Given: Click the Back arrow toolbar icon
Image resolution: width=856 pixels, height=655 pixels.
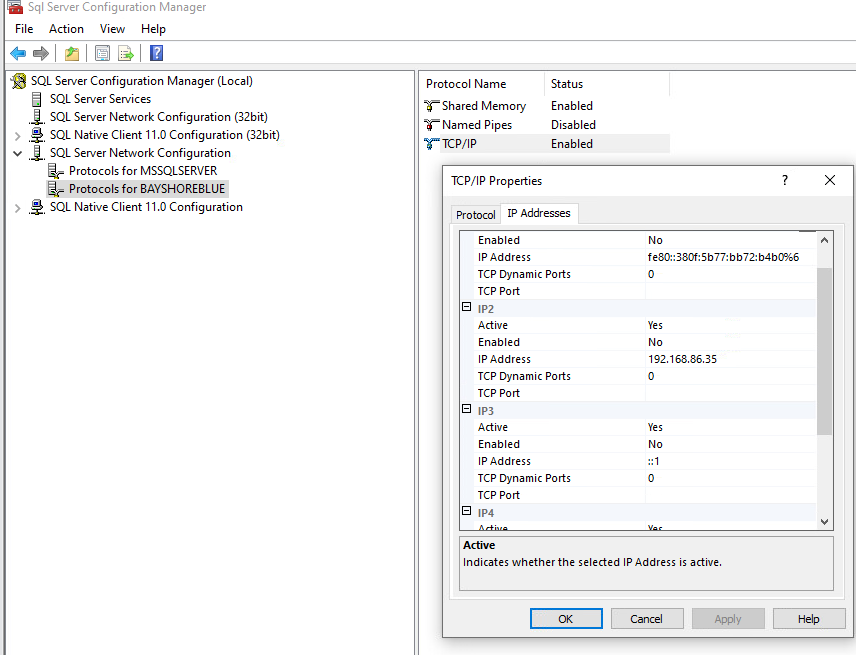Looking at the screenshot, I should pos(18,53).
